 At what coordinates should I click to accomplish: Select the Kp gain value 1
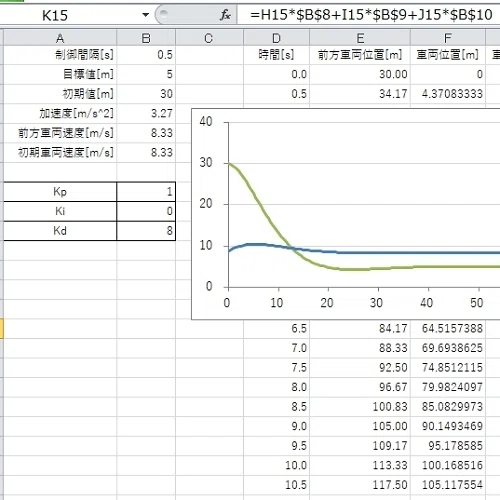tap(146, 192)
